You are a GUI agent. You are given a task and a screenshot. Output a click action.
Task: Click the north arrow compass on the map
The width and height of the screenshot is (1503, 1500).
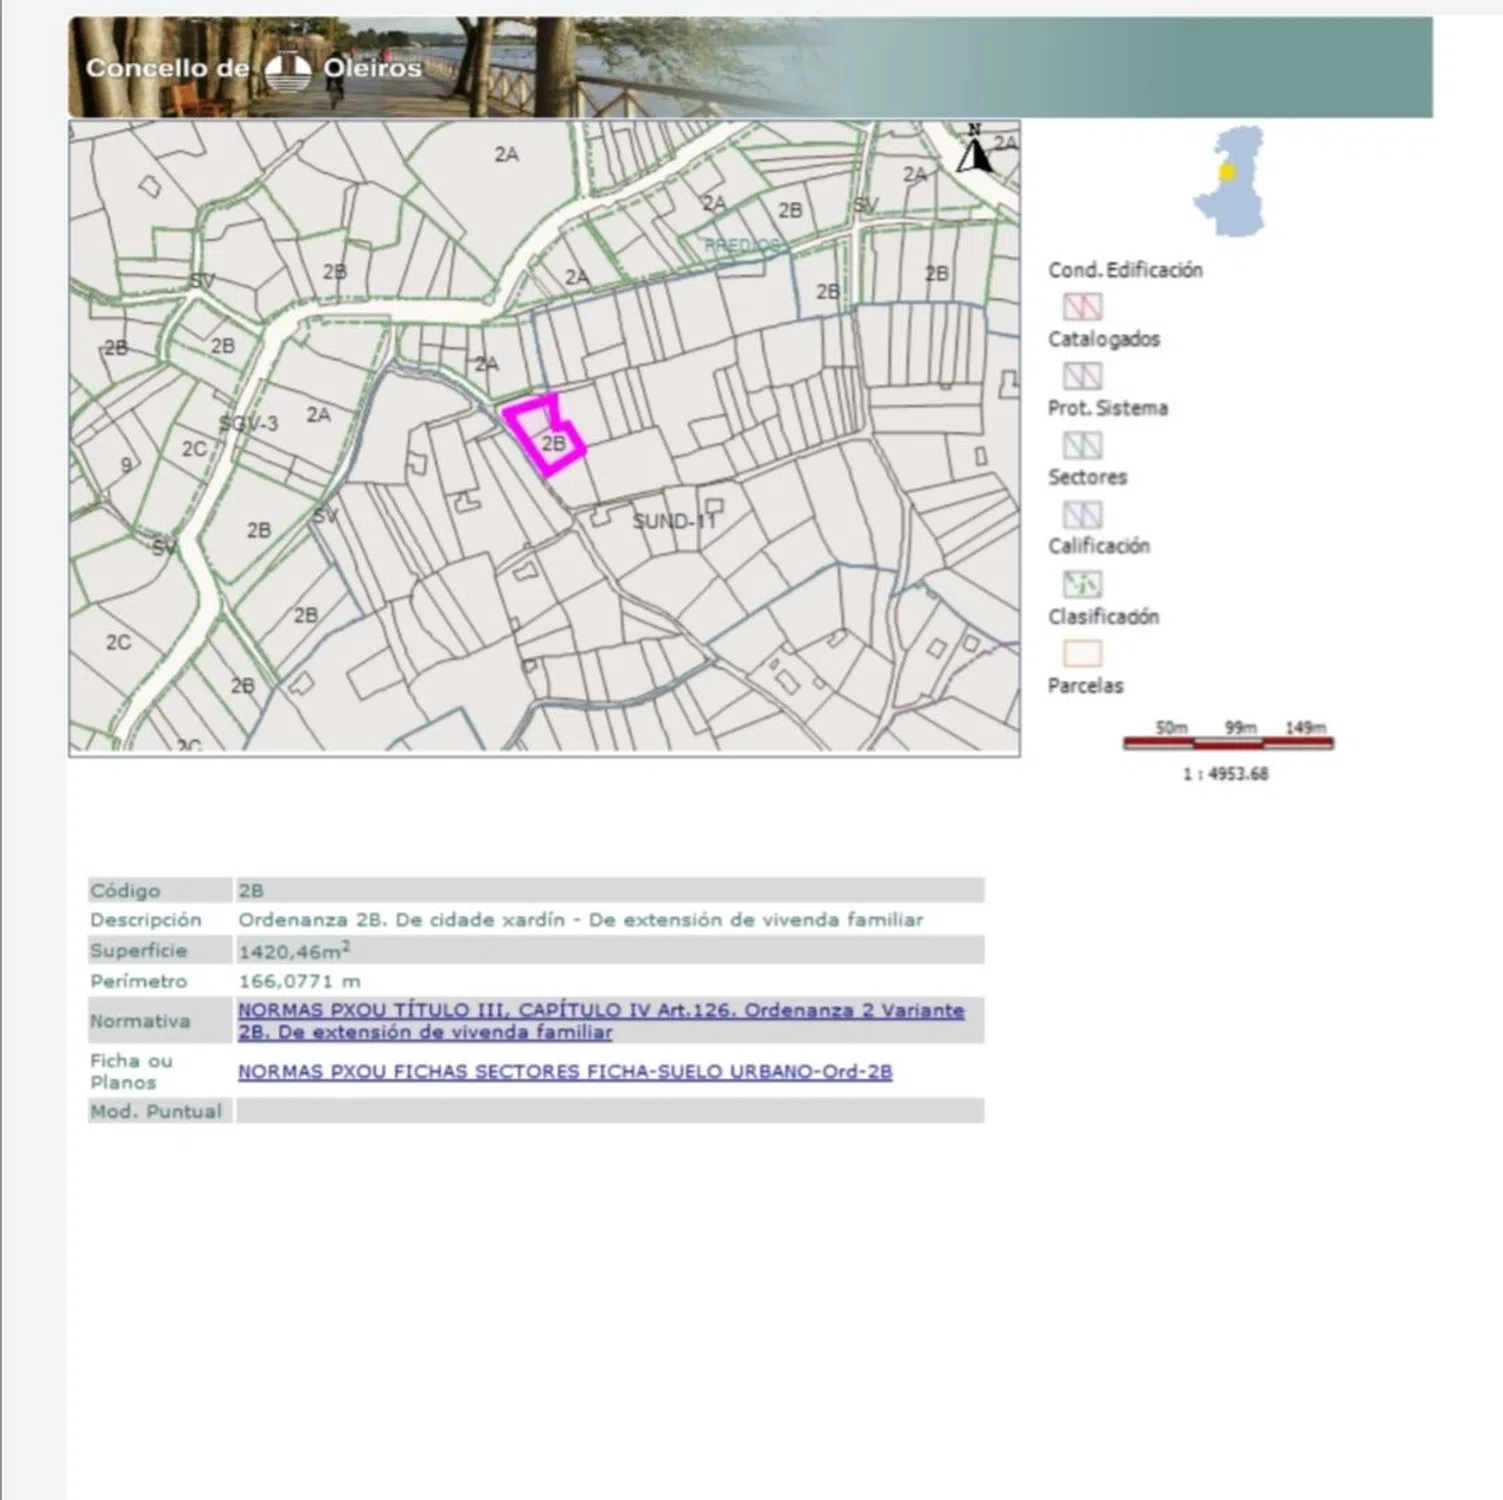[x=974, y=150]
